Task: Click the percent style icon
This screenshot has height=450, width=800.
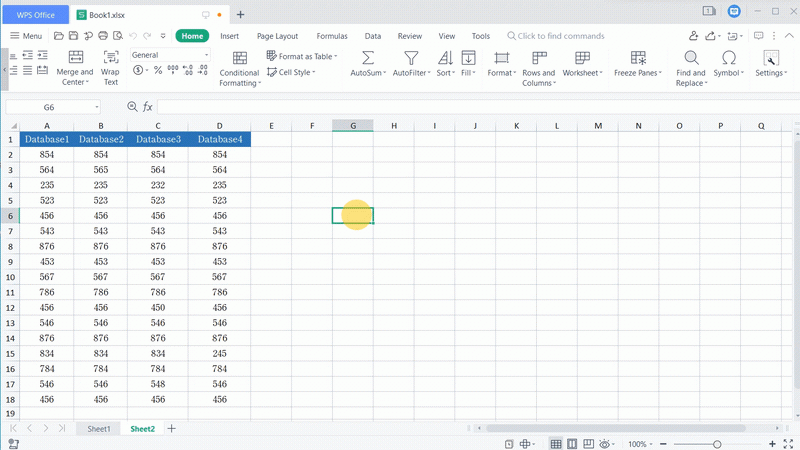Action: tap(158, 71)
